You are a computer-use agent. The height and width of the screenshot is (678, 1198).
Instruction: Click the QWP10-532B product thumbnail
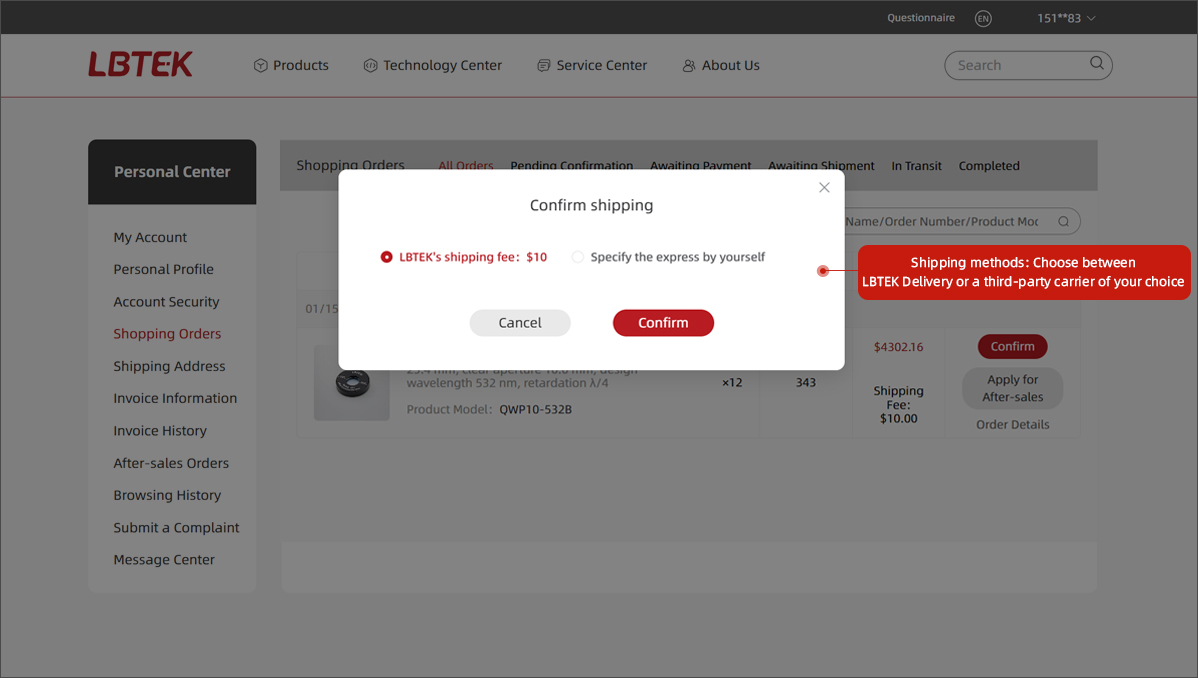tap(351, 383)
